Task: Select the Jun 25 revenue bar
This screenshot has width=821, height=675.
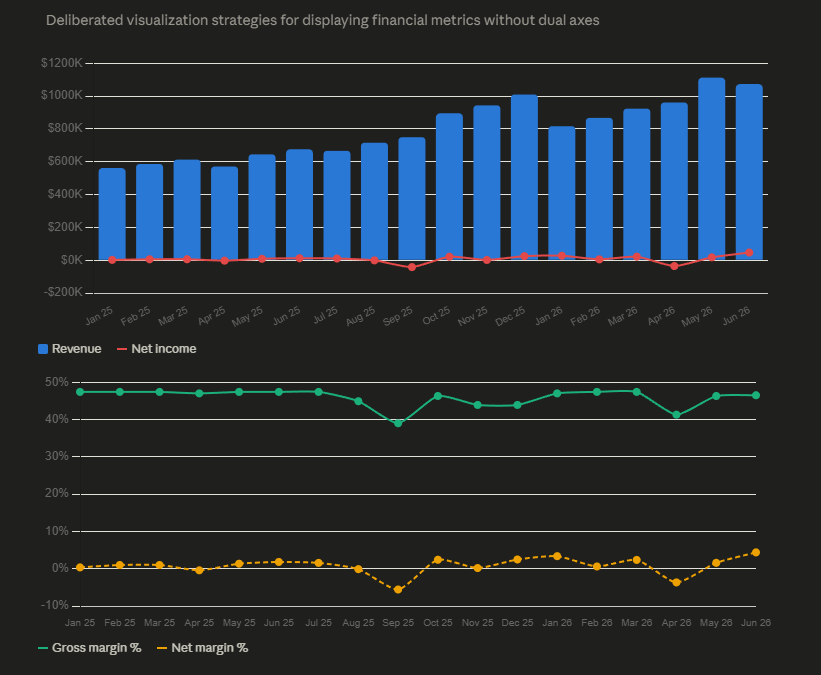Action: pos(299,205)
